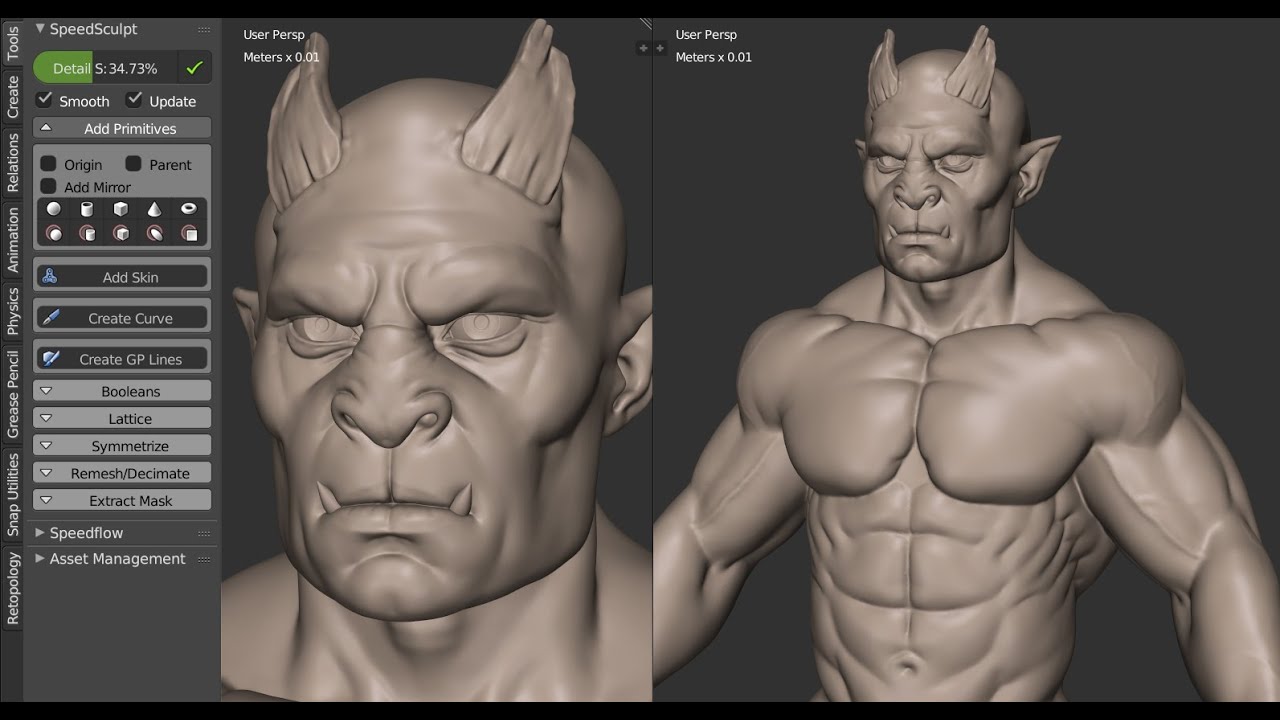Toggle the Update checkbox

[x=135, y=100]
